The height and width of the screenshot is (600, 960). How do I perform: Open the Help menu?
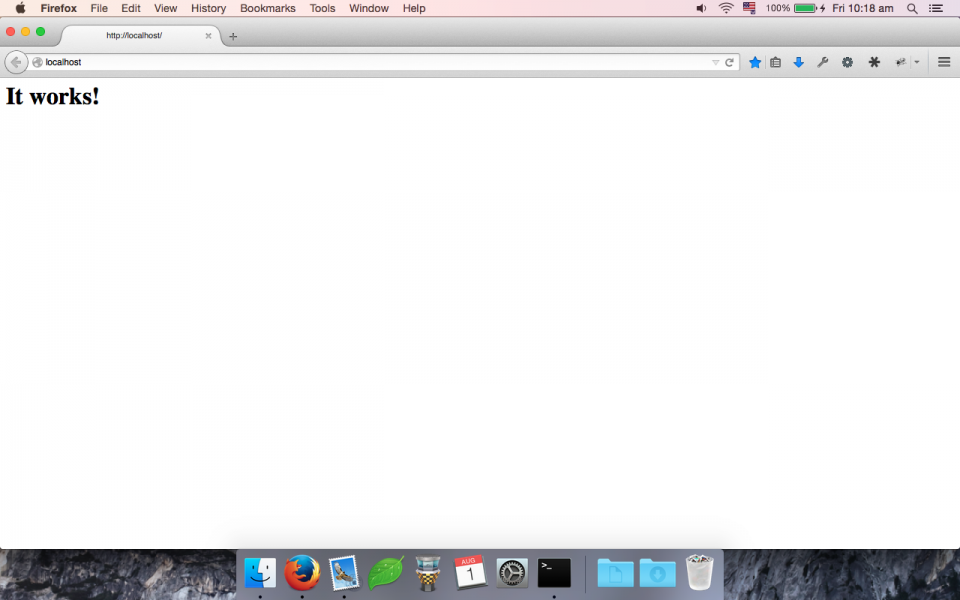tap(414, 8)
